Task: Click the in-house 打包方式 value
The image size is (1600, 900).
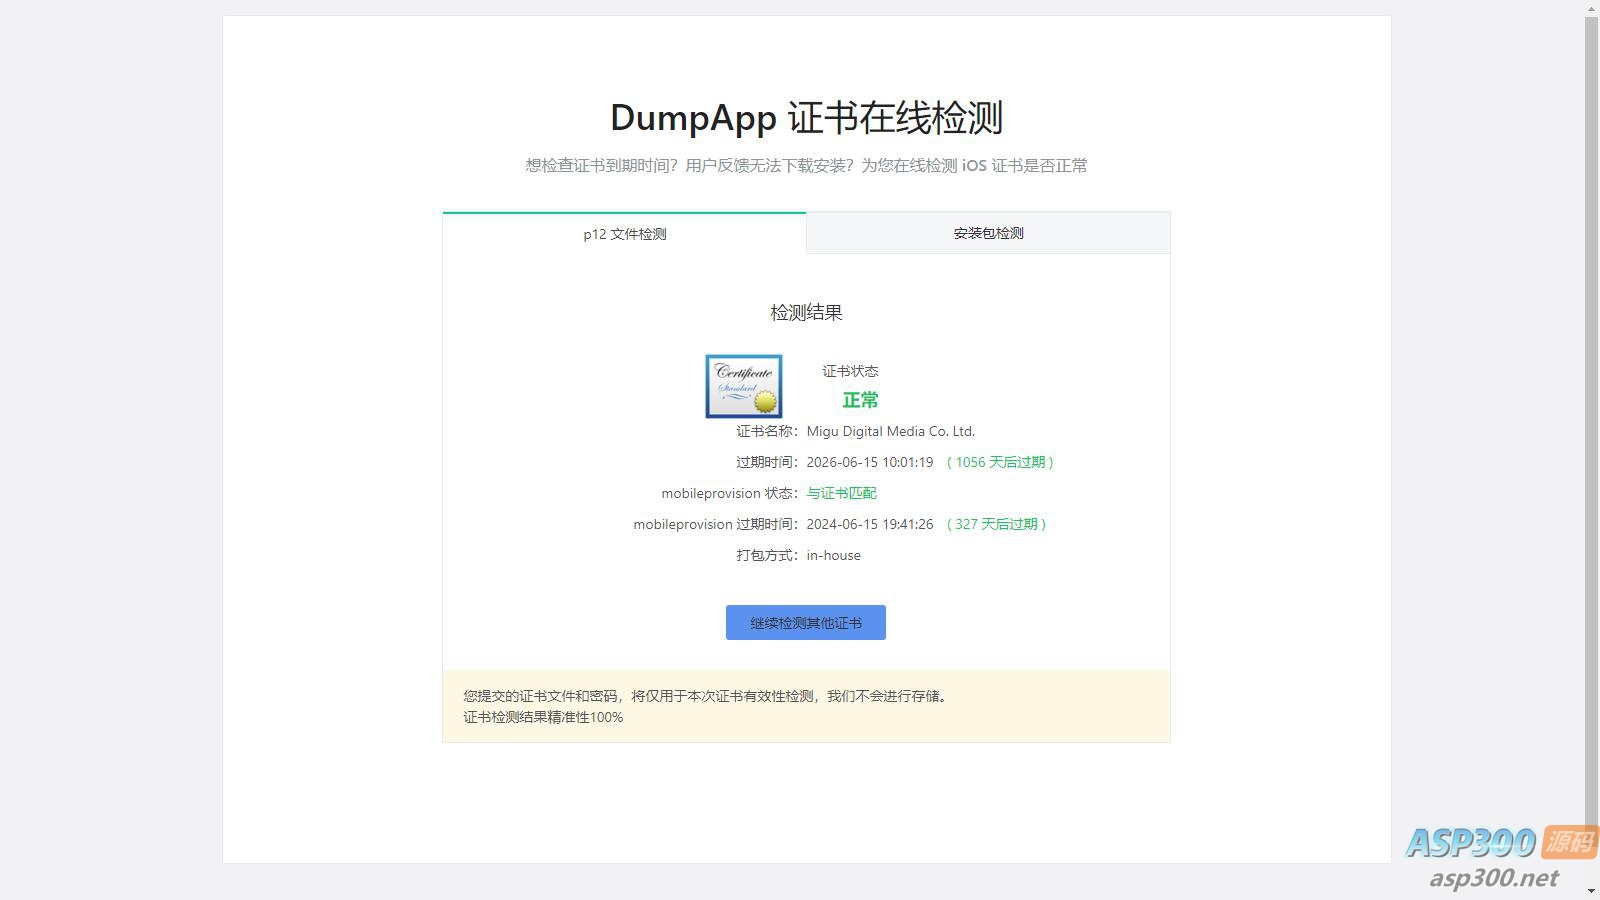Action: [833, 555]
